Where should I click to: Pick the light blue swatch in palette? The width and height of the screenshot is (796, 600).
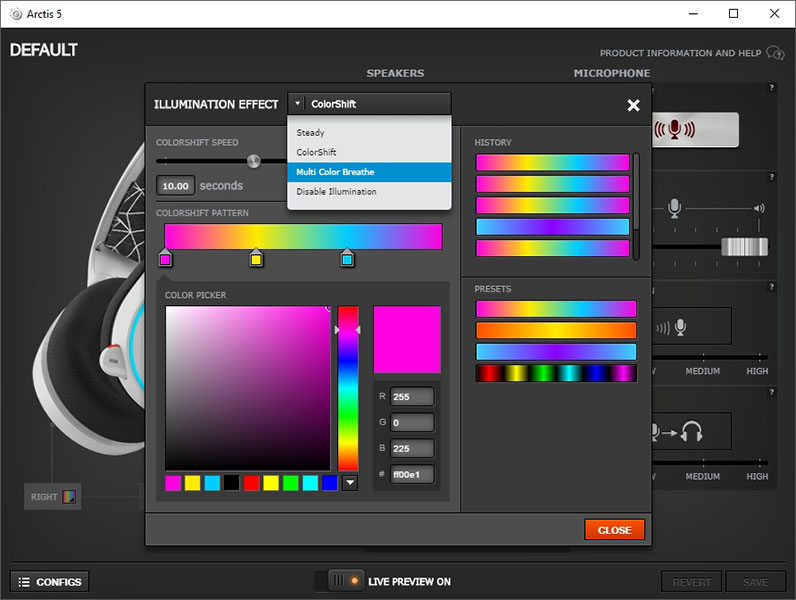(212, 483)
